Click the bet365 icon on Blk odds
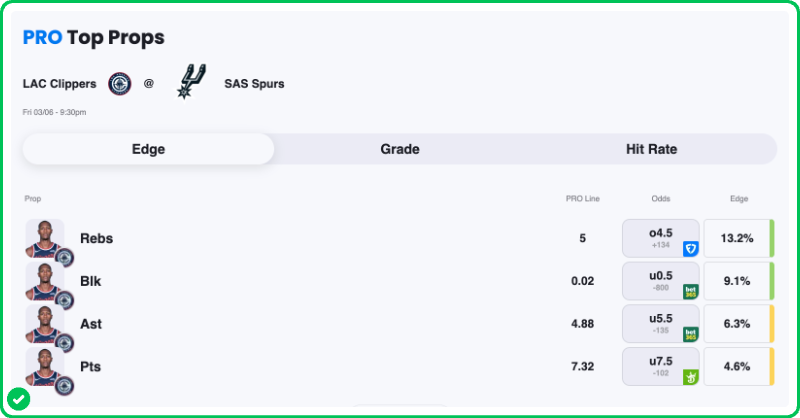 690,291
